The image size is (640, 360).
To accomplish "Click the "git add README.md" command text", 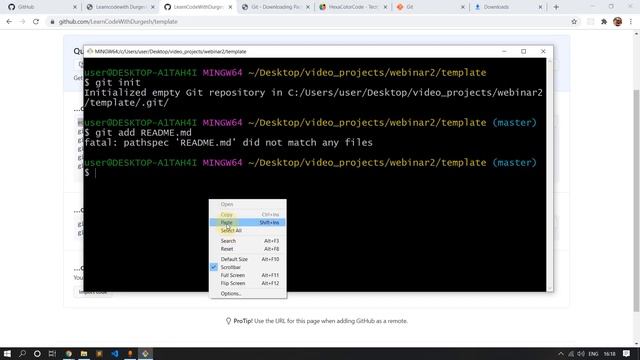I will [143, 133].
